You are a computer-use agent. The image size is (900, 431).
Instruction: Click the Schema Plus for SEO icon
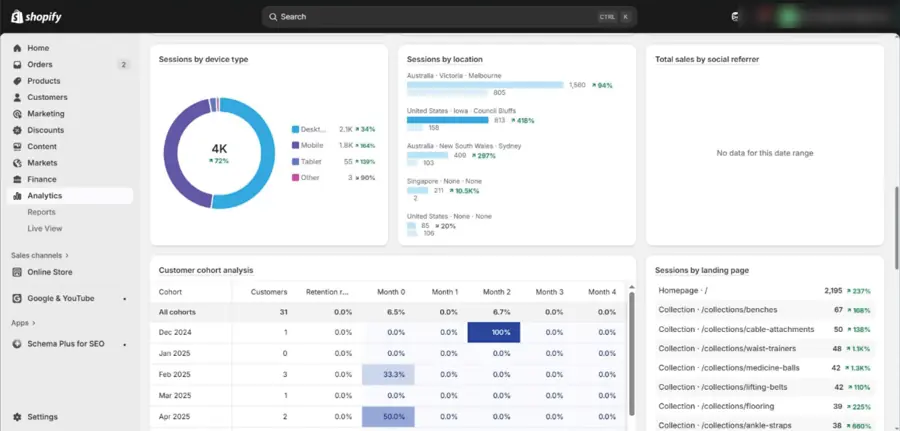tap(17, 344)
